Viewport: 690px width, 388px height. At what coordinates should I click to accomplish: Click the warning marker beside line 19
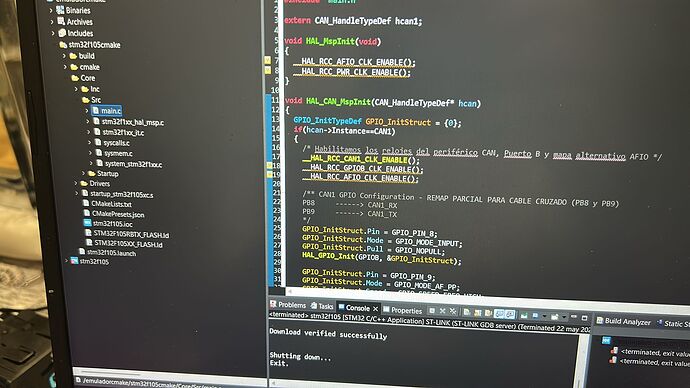[270, 175]
